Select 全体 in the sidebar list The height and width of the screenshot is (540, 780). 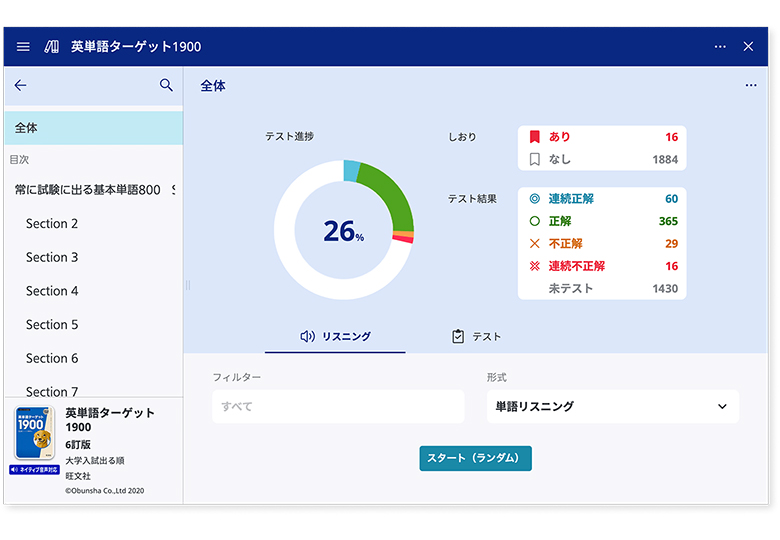pyautogui.click(x=93, y=128)
